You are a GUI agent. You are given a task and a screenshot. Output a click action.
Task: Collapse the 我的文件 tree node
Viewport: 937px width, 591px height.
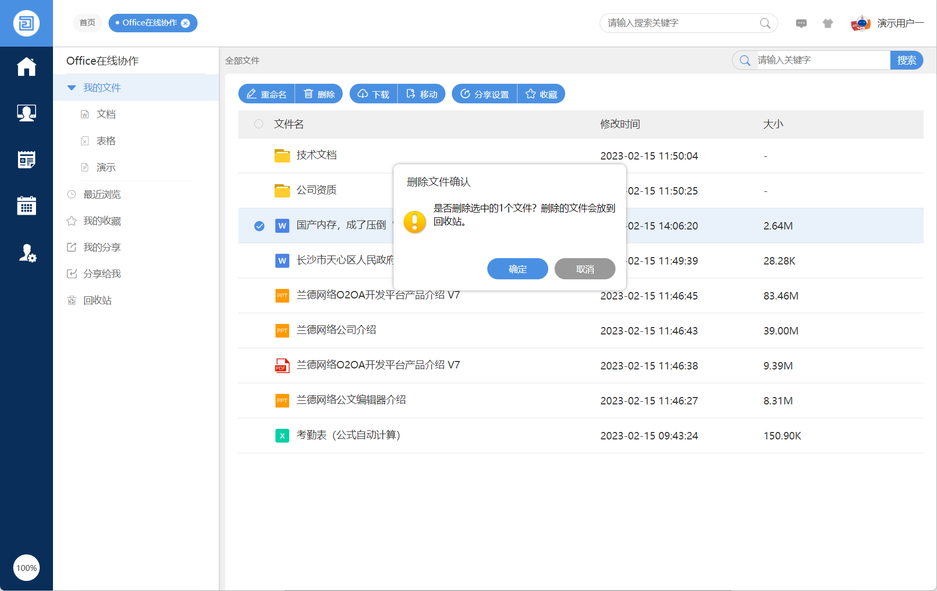(x=71, y=88)
